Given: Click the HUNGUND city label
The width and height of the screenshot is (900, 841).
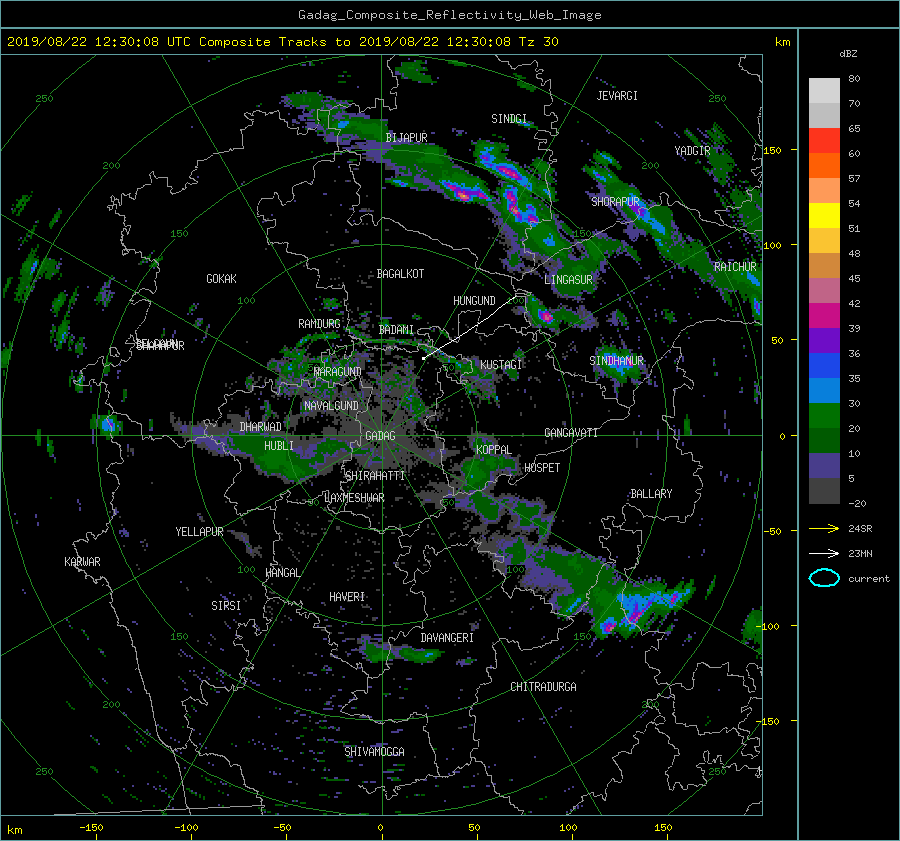Looking at the screenshot, I should (474, 301).
